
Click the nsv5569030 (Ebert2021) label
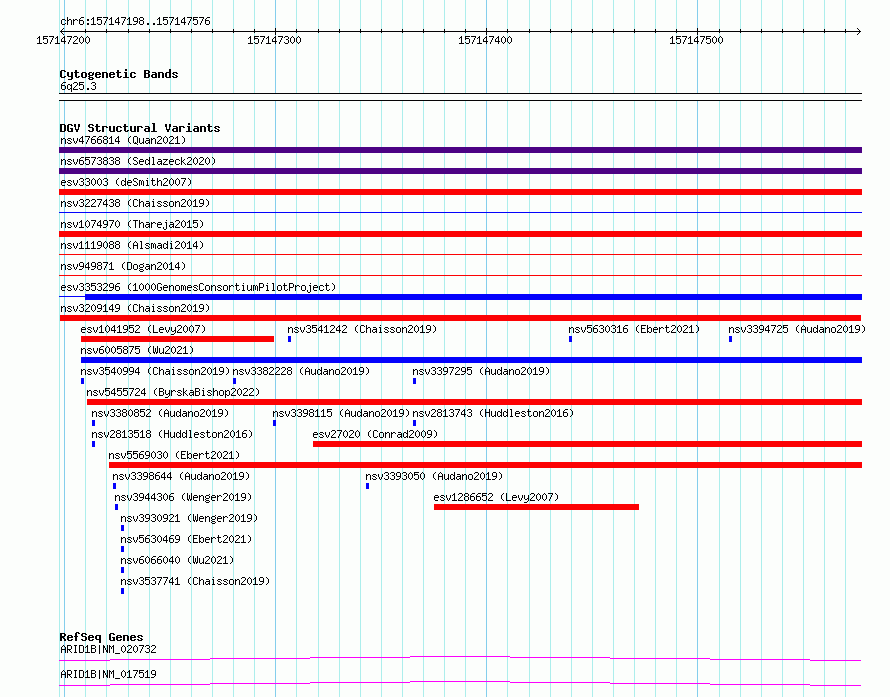[x=174, y=455]
